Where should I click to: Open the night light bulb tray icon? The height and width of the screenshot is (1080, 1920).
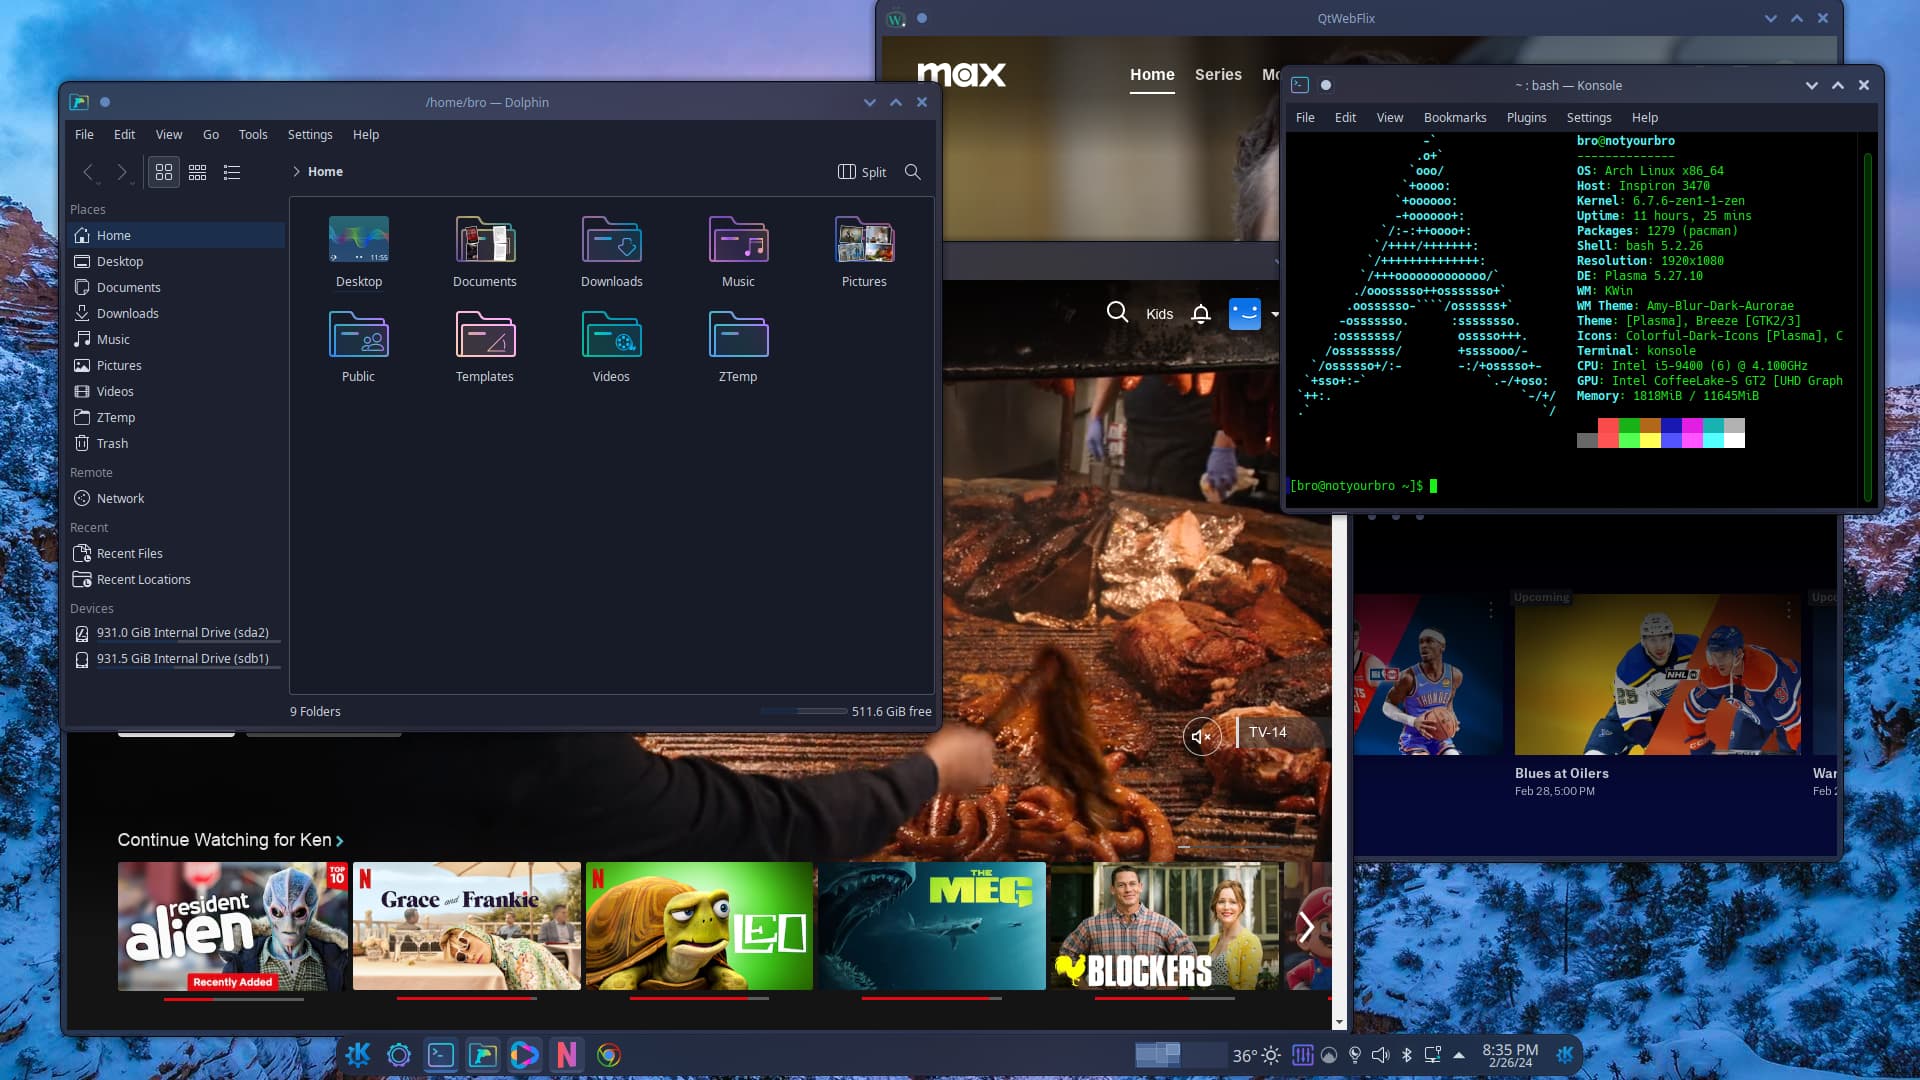click(x=1355, y=1055)
